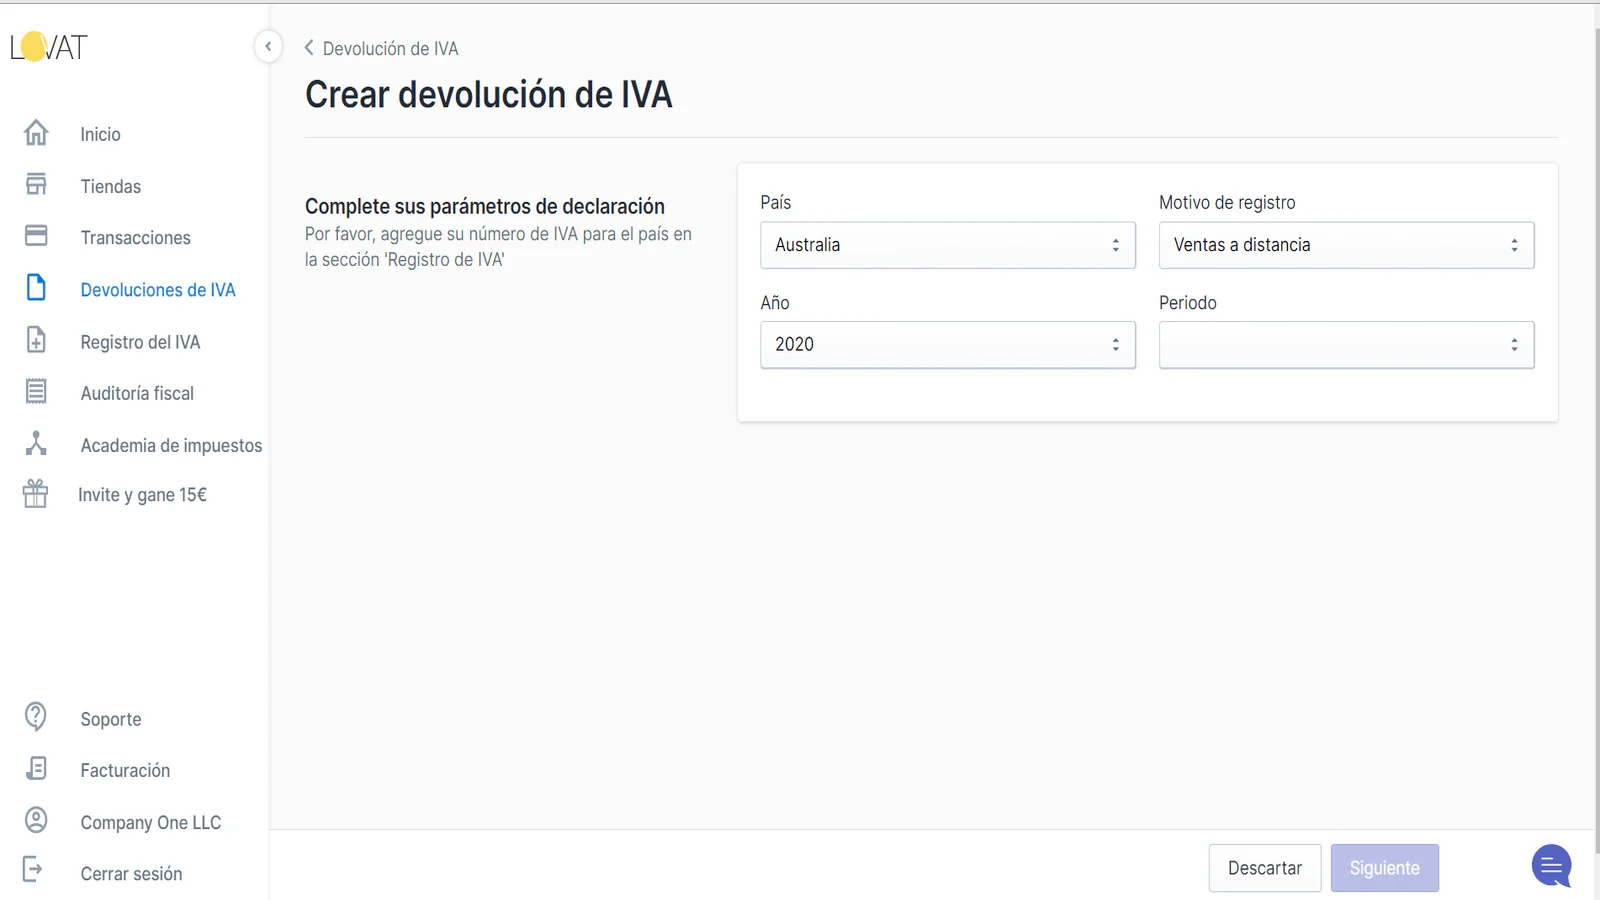Click the Soporte question mark icon
This screenshot has height=900, width=1600.
click(36, 717)
